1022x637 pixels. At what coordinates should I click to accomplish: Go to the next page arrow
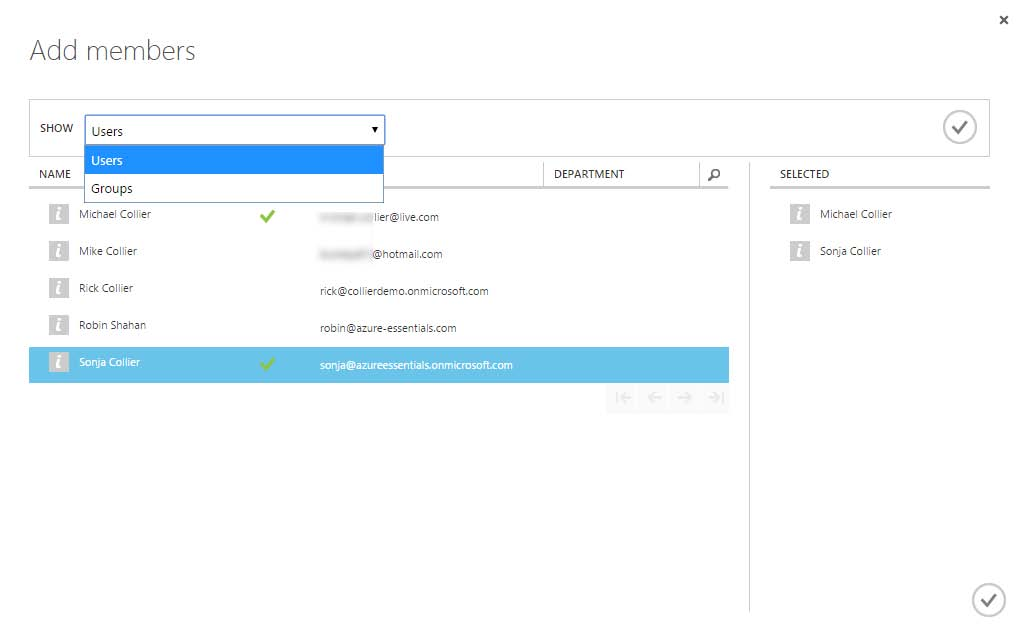click(x=684, y=398)
